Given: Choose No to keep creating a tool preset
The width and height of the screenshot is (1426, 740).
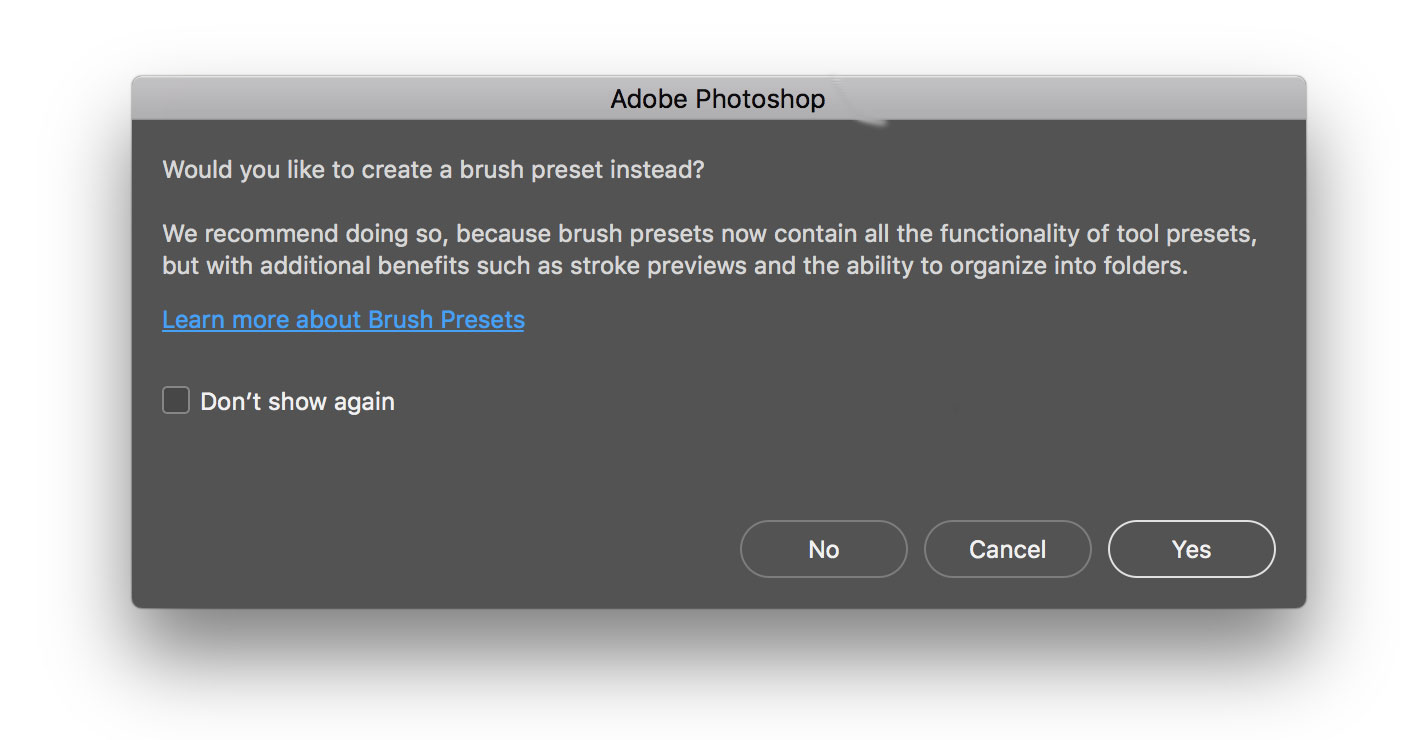Looking at the screenshot, I should (x=823, y=549).
